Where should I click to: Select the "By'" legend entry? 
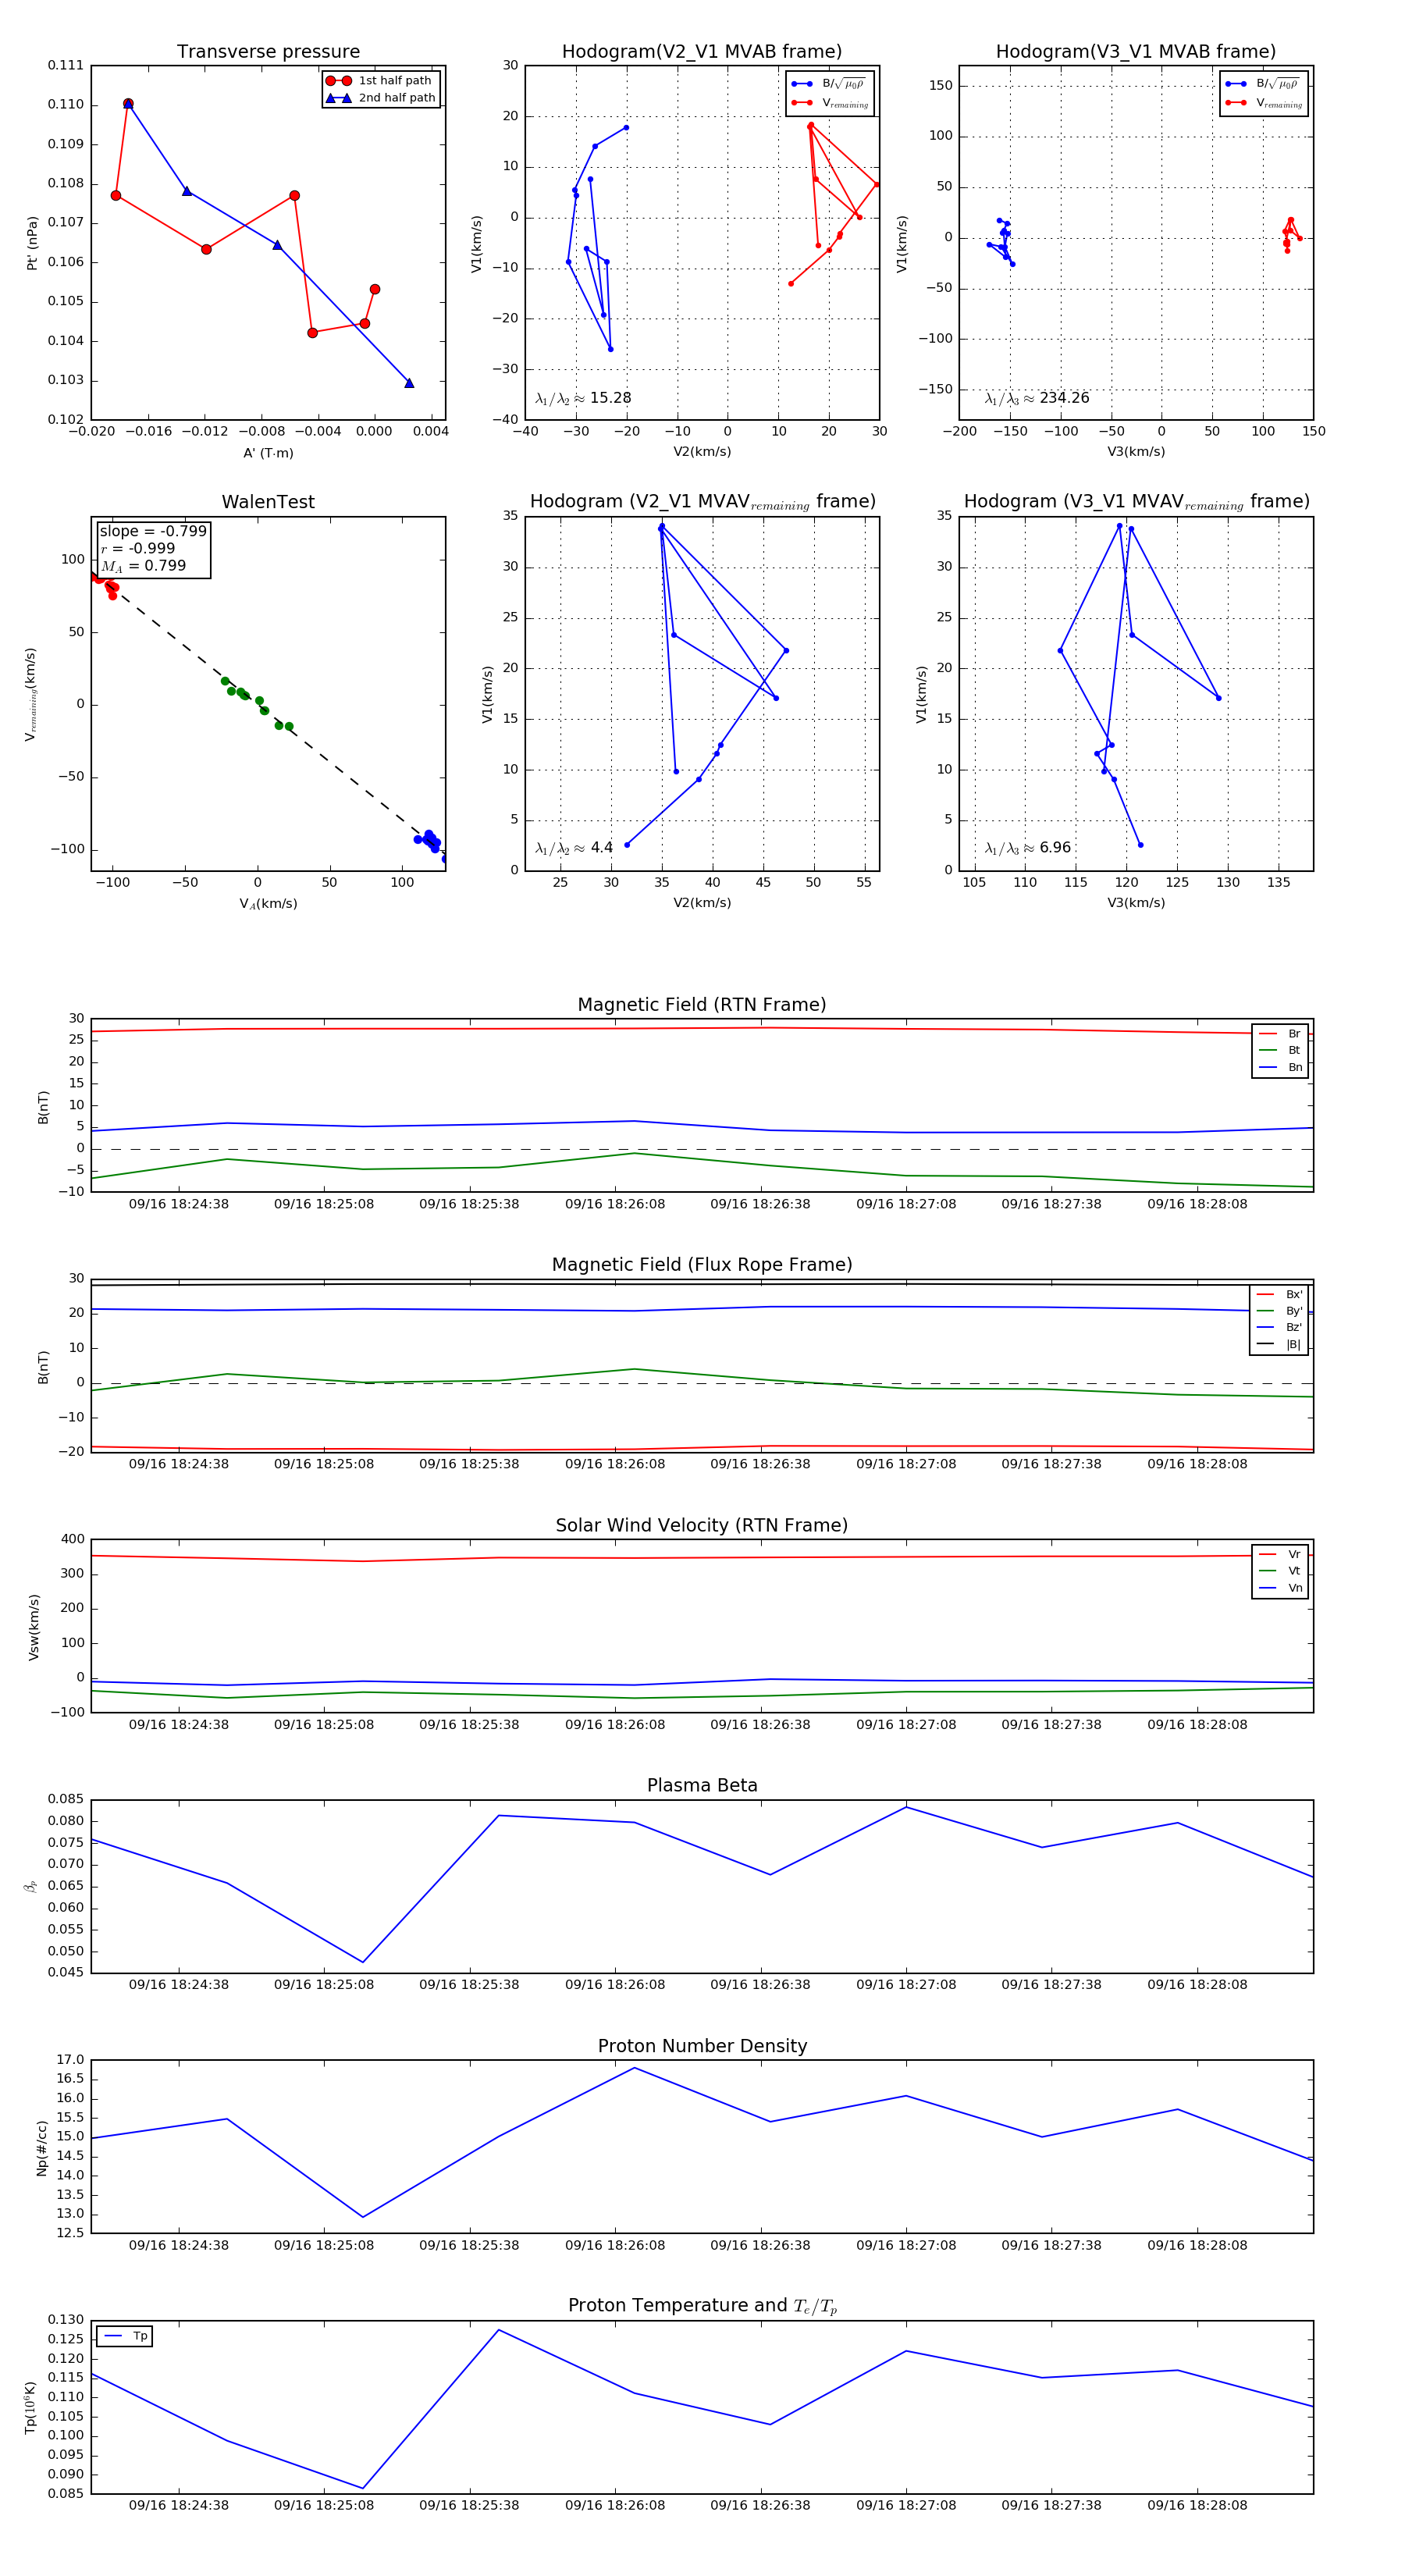[1279, 1311]
